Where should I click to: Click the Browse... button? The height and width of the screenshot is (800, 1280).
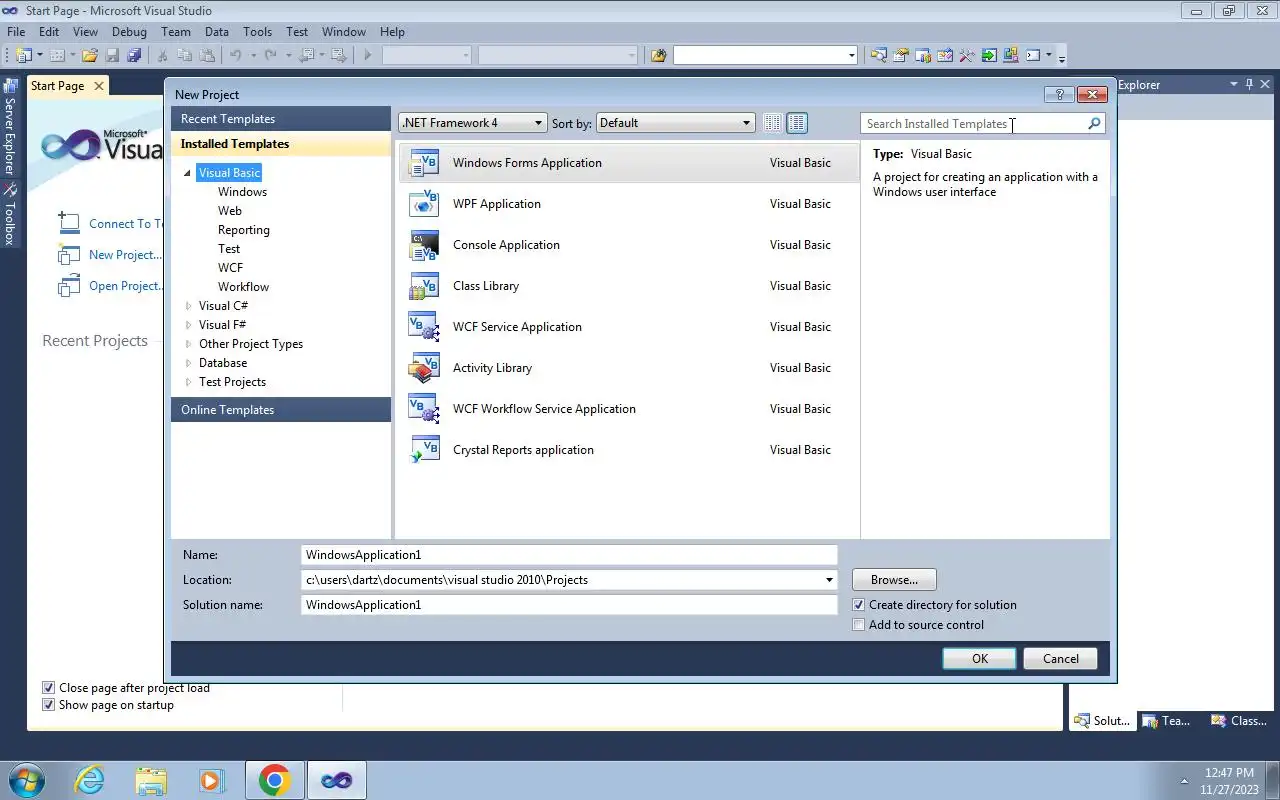[894, 580]
